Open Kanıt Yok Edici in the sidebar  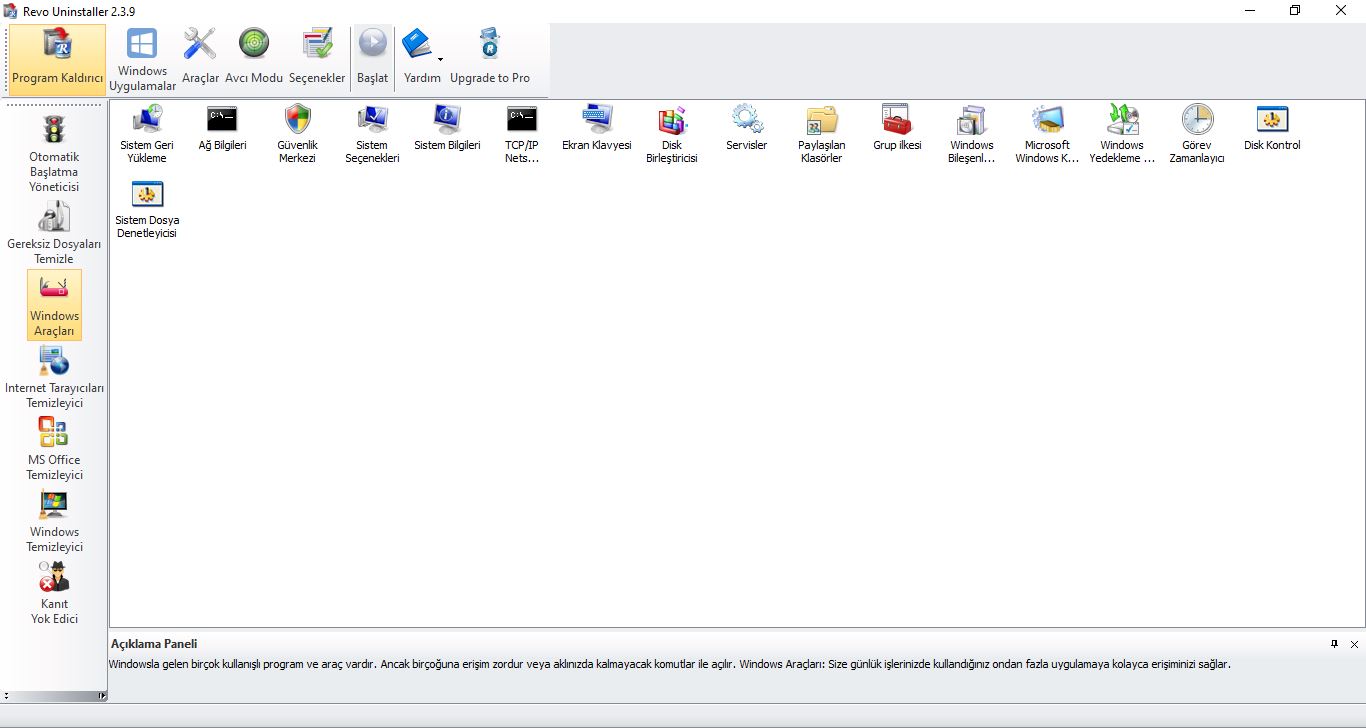click(x=54, y=592)
